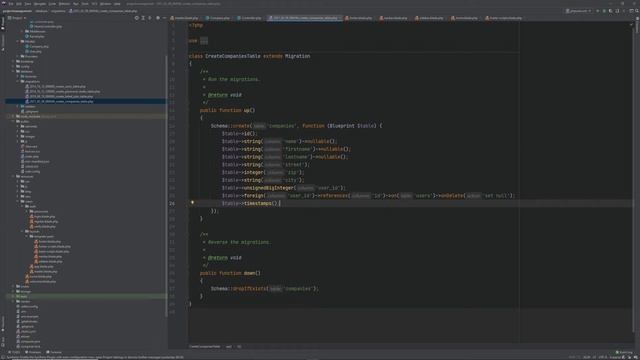
Task: Switch to the Company.php editor tab
Action: (218, 18)
